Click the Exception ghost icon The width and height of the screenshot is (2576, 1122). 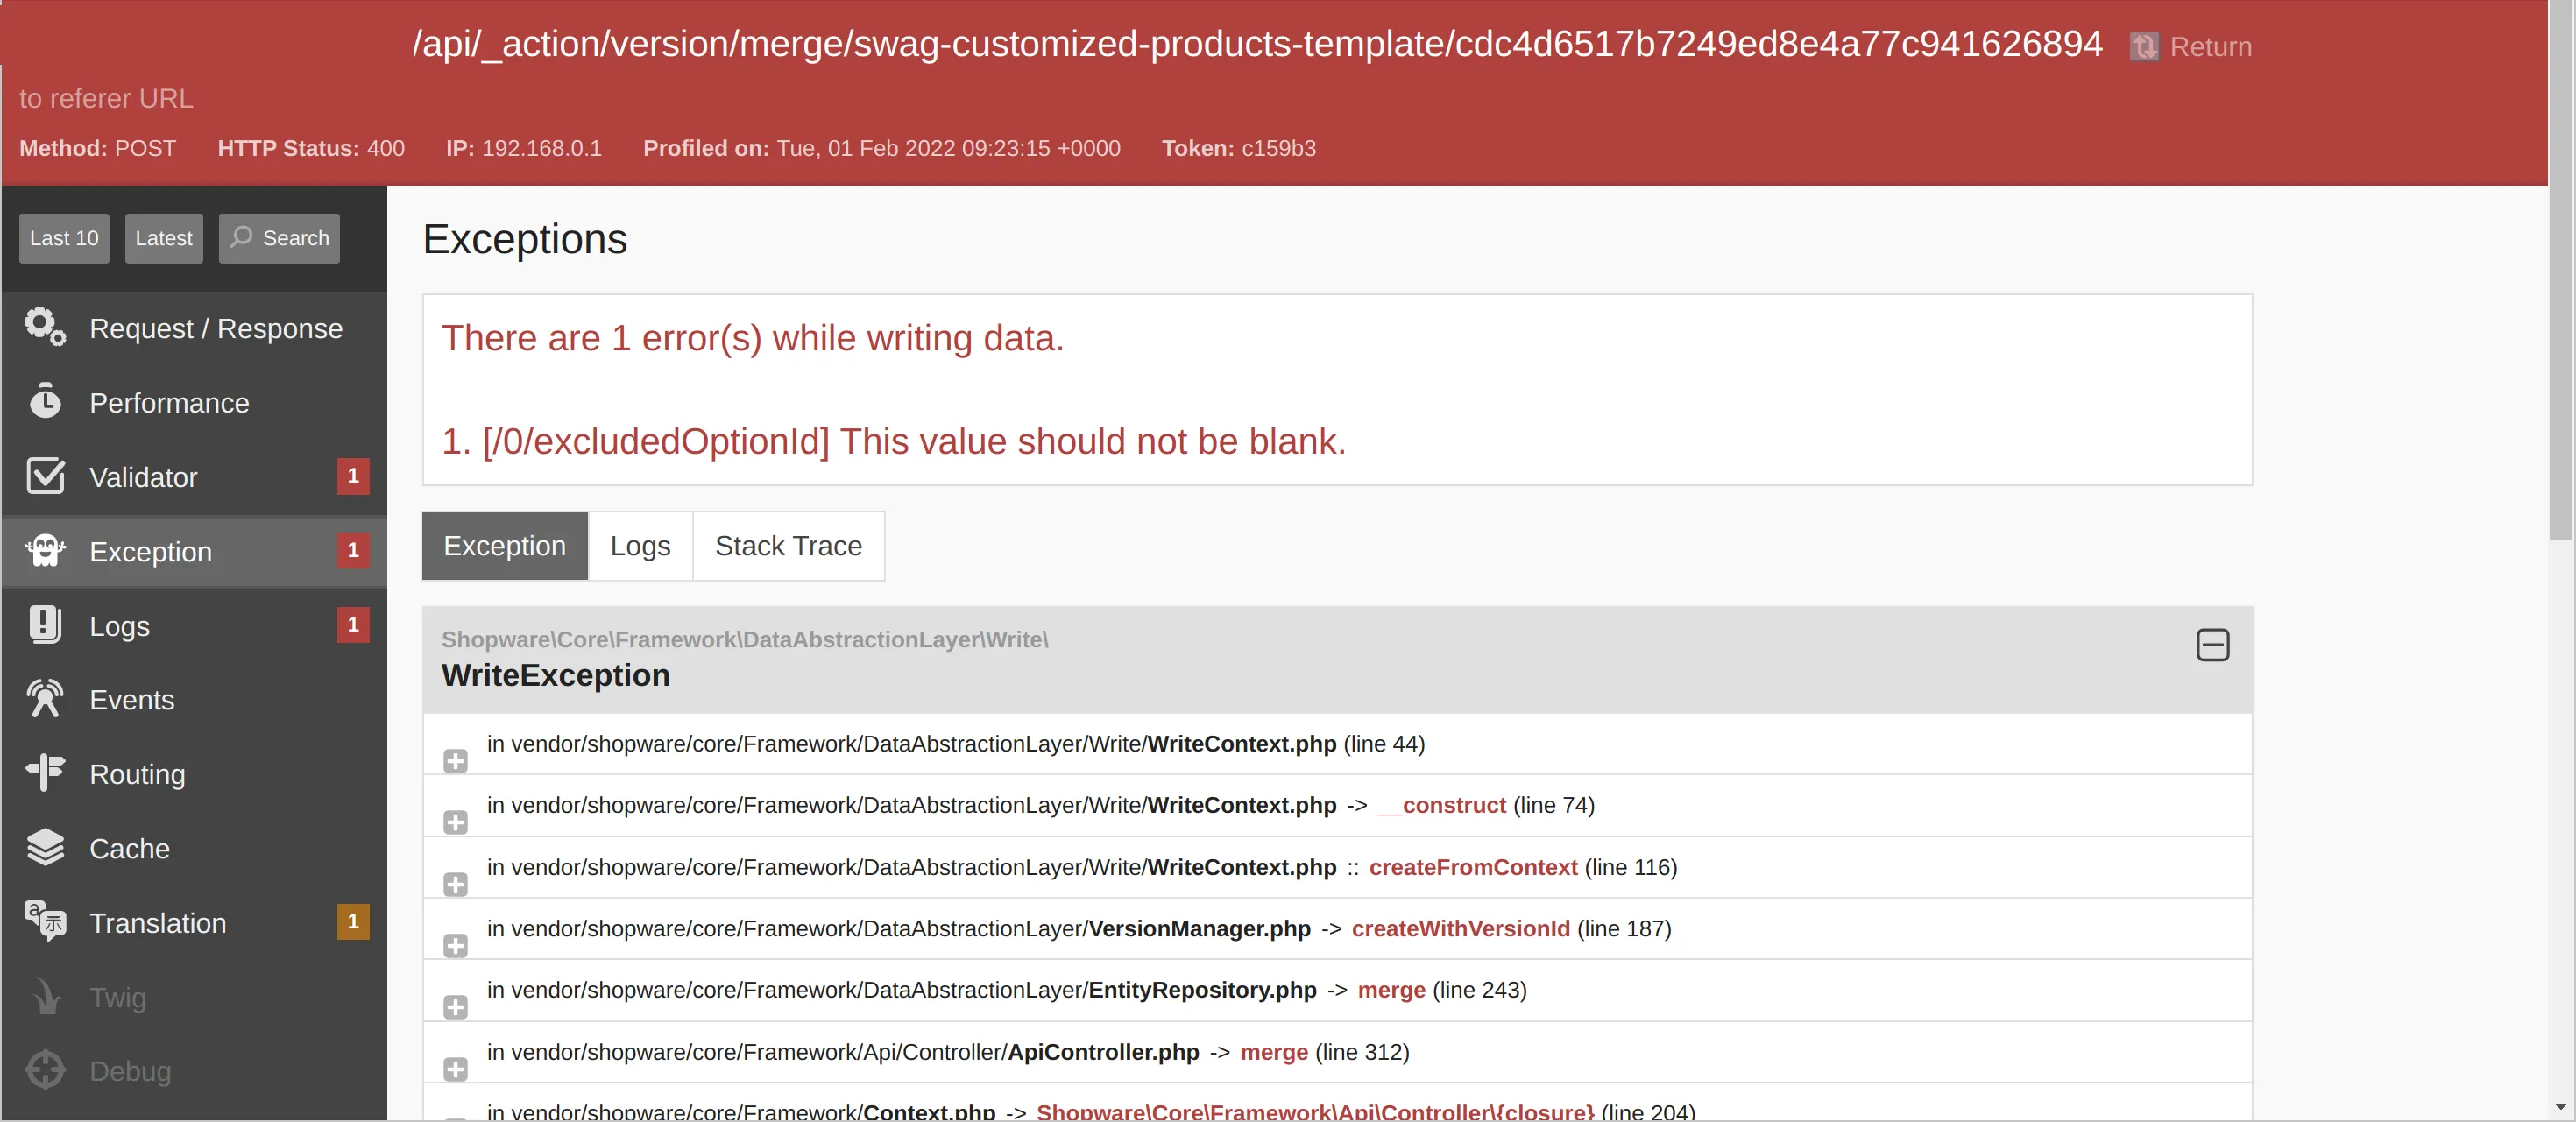pos(45,551)
